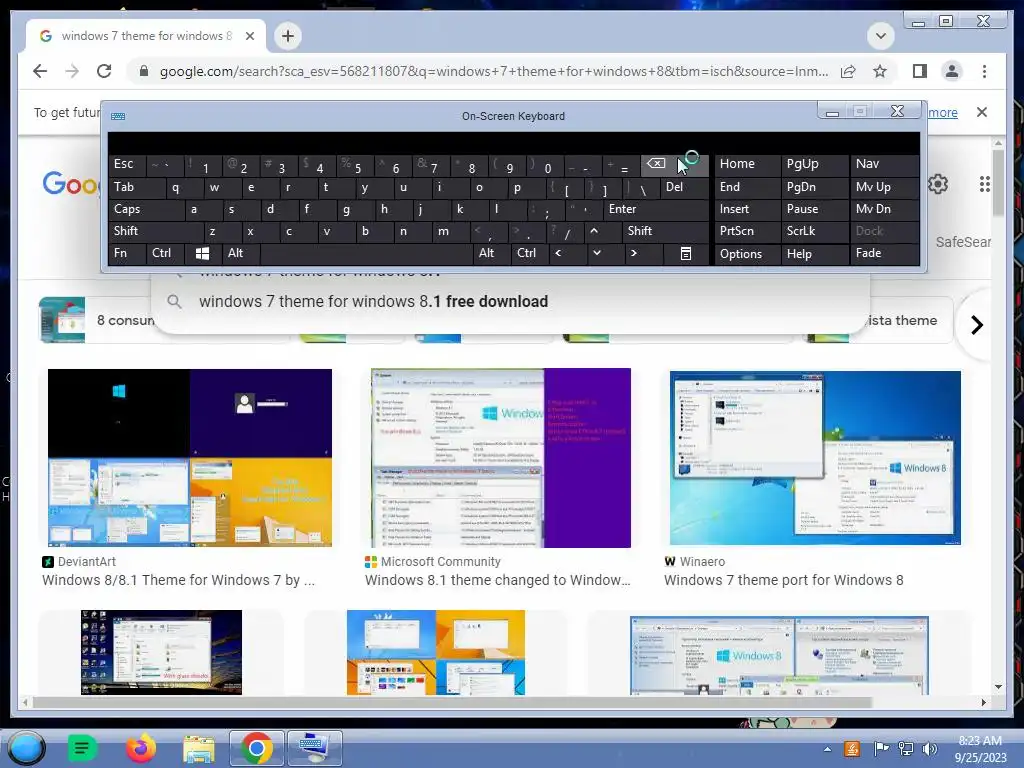
Task: Open Google settings gear icon
Action: click(938, 184)
